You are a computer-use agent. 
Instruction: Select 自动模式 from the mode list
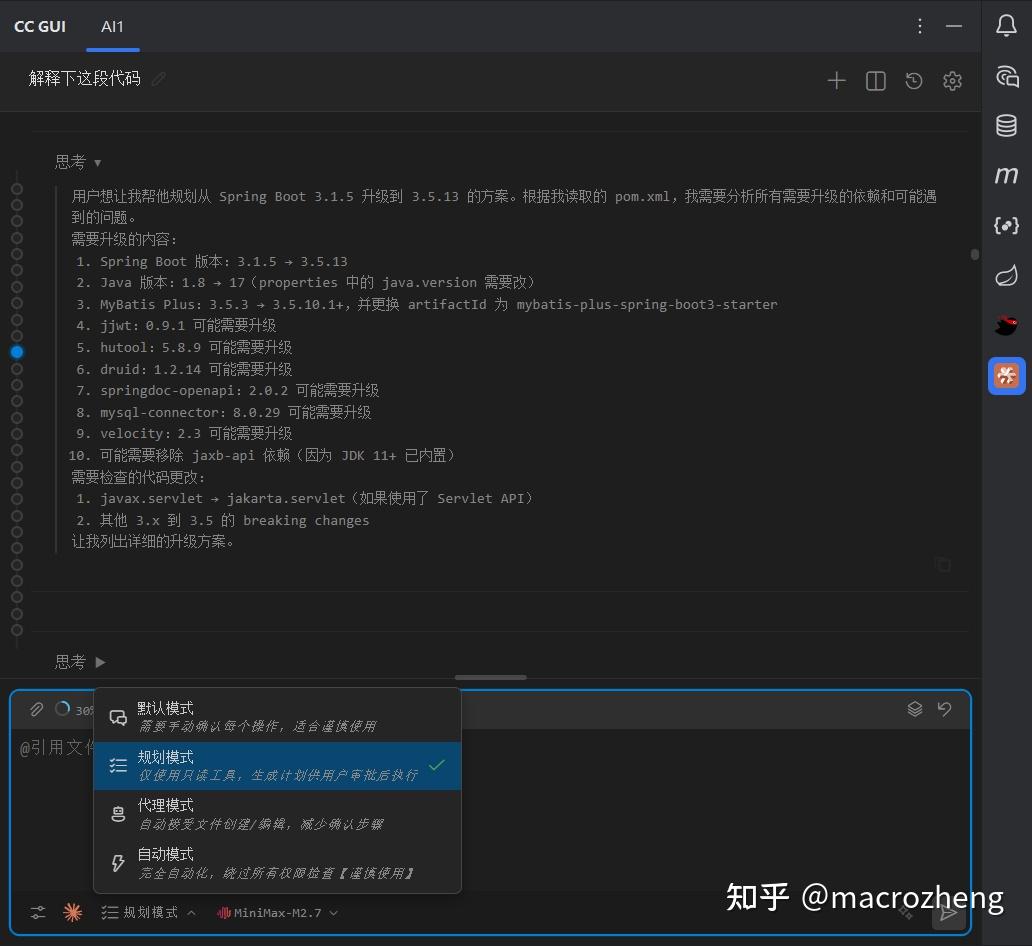(x=277, y=863)
